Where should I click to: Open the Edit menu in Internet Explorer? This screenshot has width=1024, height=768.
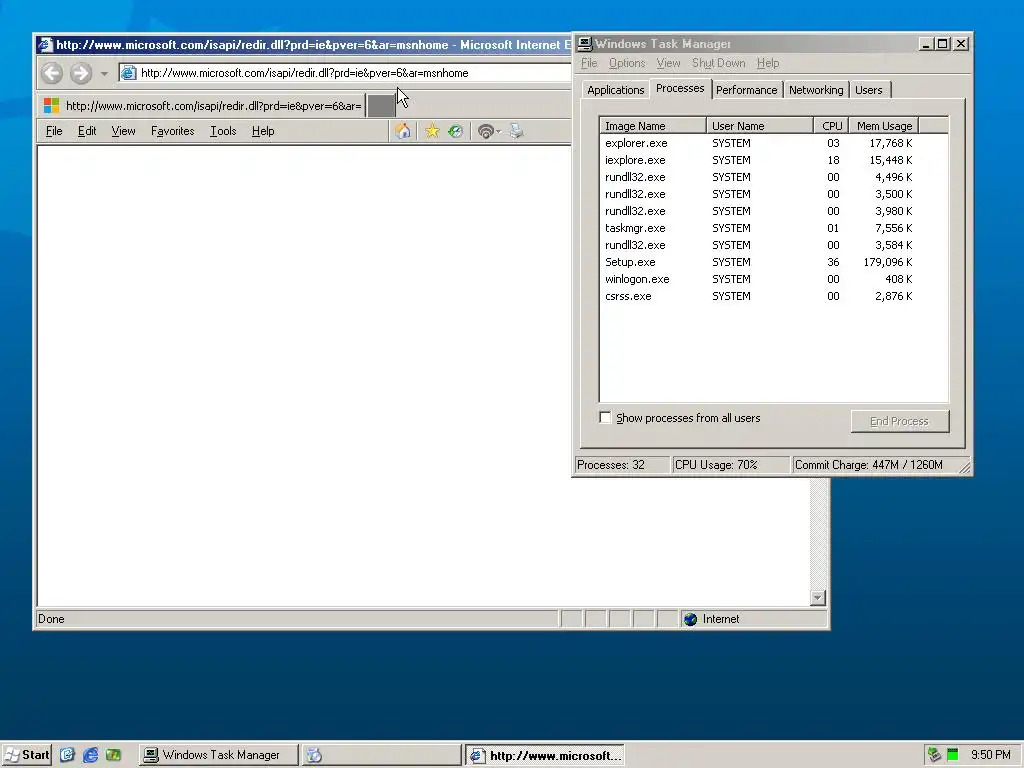tap(87, 131)
